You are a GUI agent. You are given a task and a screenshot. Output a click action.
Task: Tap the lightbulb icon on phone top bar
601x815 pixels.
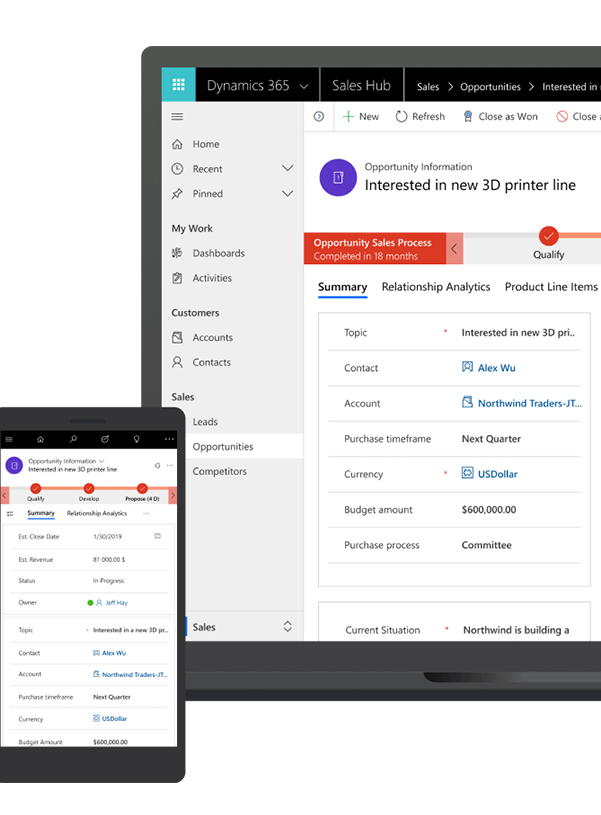click(137, 439)
